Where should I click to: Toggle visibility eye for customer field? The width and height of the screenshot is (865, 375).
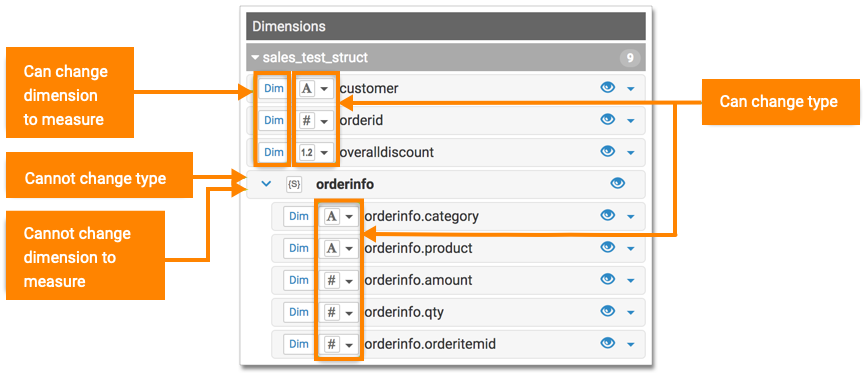click(x=607, y=87)
